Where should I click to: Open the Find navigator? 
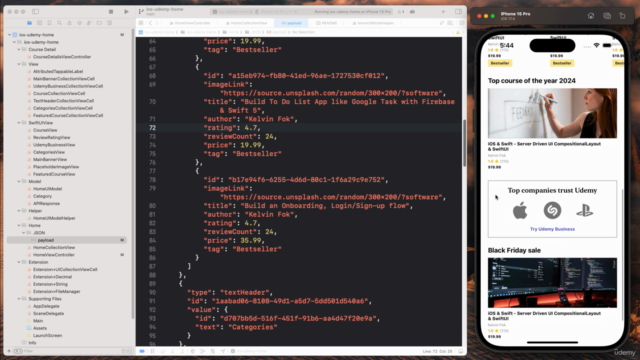(60, 23)
